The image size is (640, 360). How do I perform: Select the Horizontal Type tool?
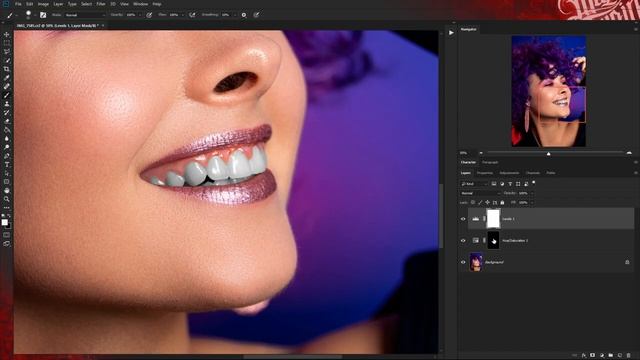click(x=7, y=164)
